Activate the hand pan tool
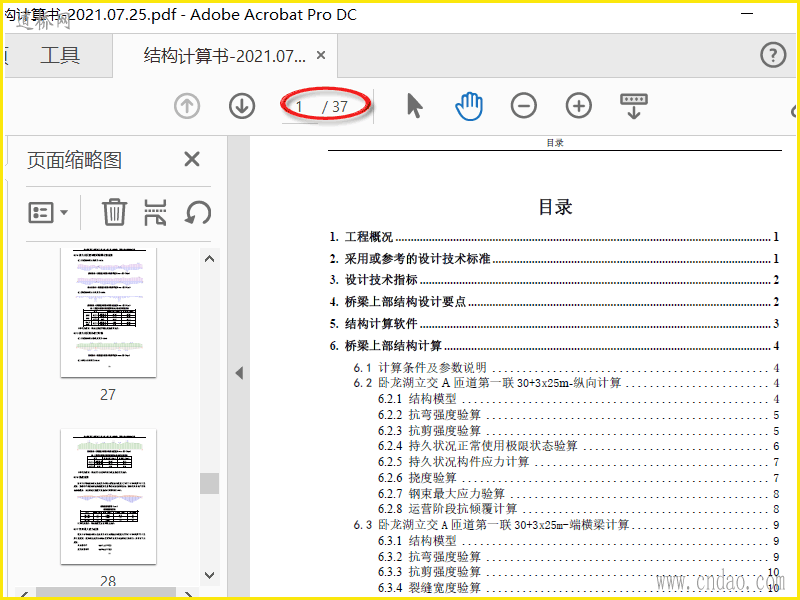The width and height of the screenshot is (800, 600). tap(469, 106)
